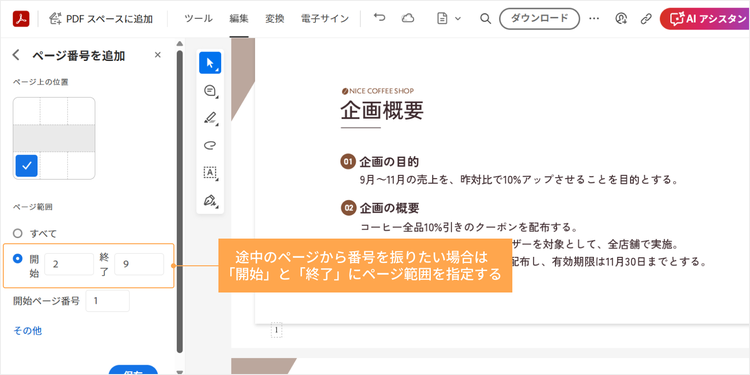Click the Adobe Acrobat logo icon
Viewport: 750px width, 375px height.
click(22, 19)
